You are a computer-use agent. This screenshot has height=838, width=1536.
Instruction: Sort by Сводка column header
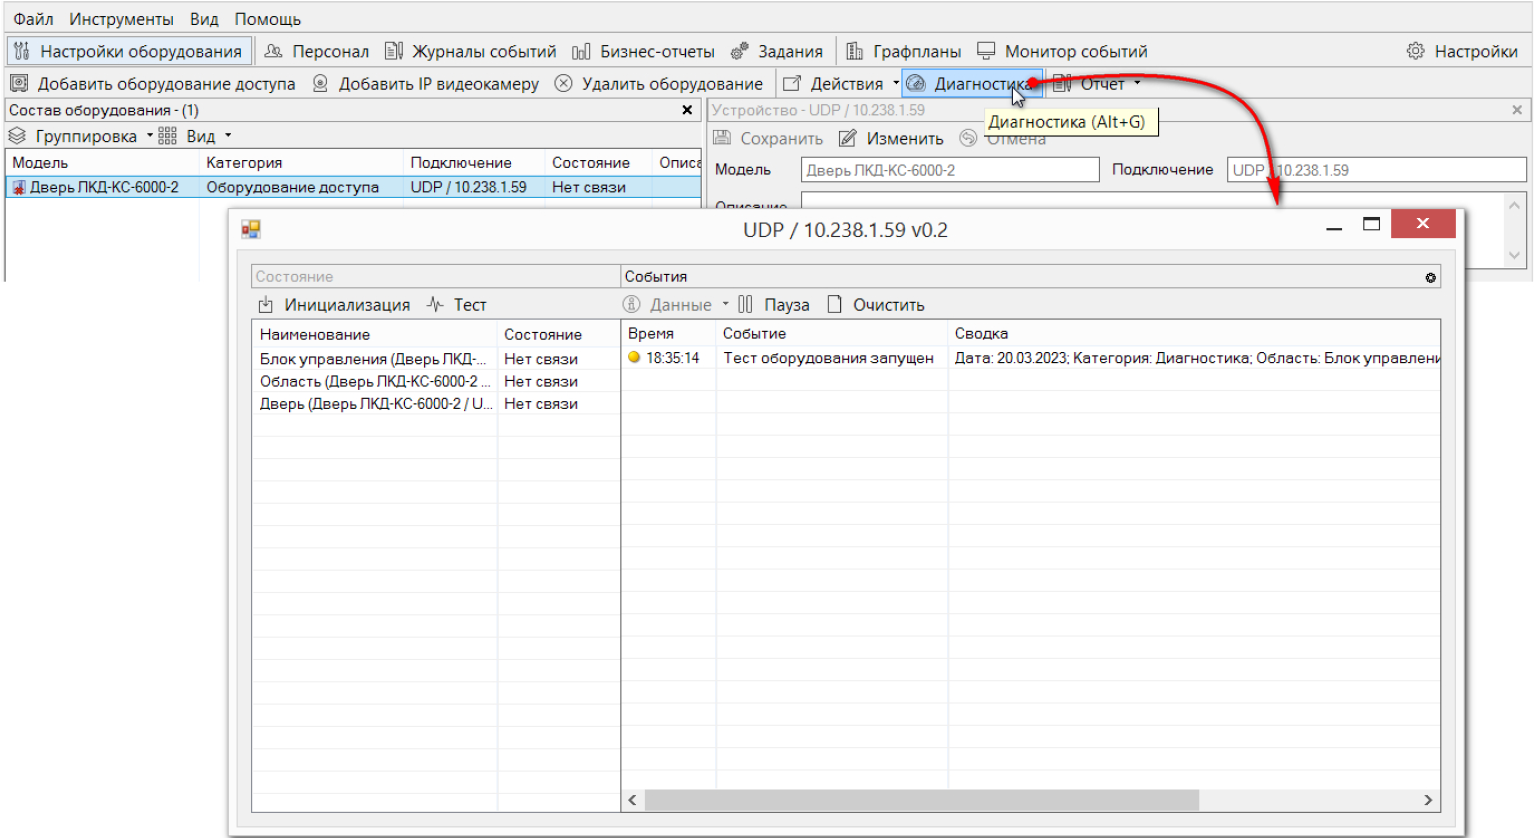click(x=1194, y=334)
